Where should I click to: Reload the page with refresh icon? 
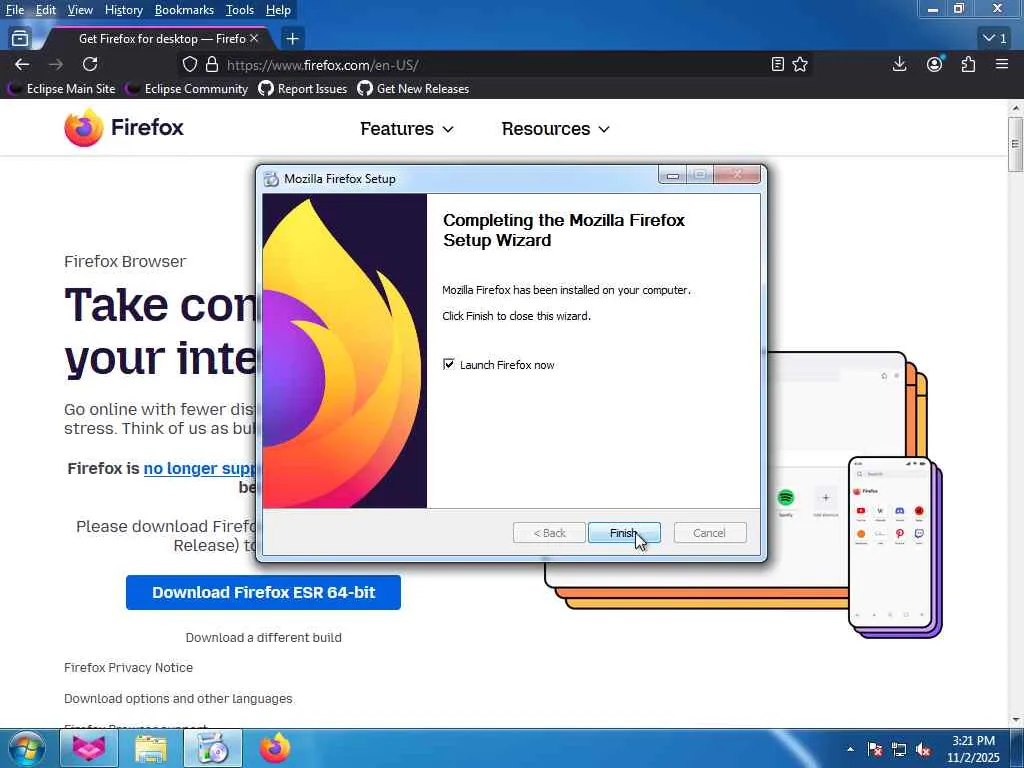coord(90,64)
